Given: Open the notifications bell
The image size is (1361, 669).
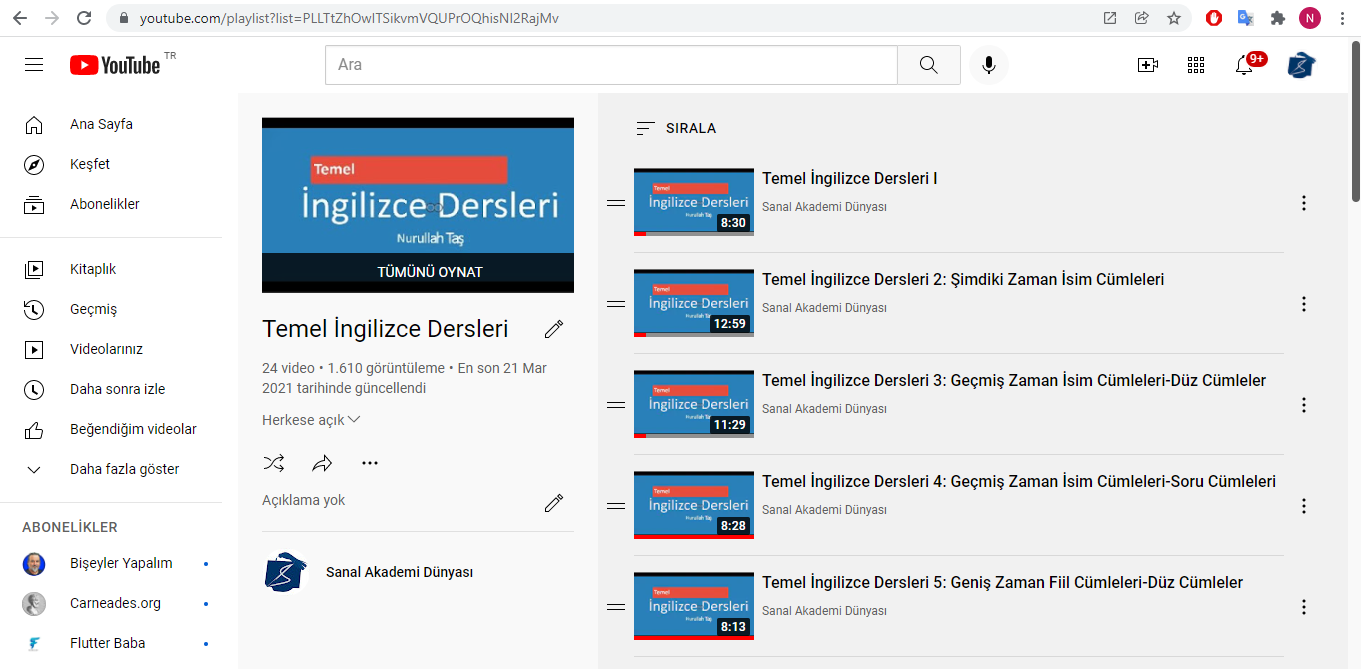Looking at the screenshot, I should click(1244, 65).
